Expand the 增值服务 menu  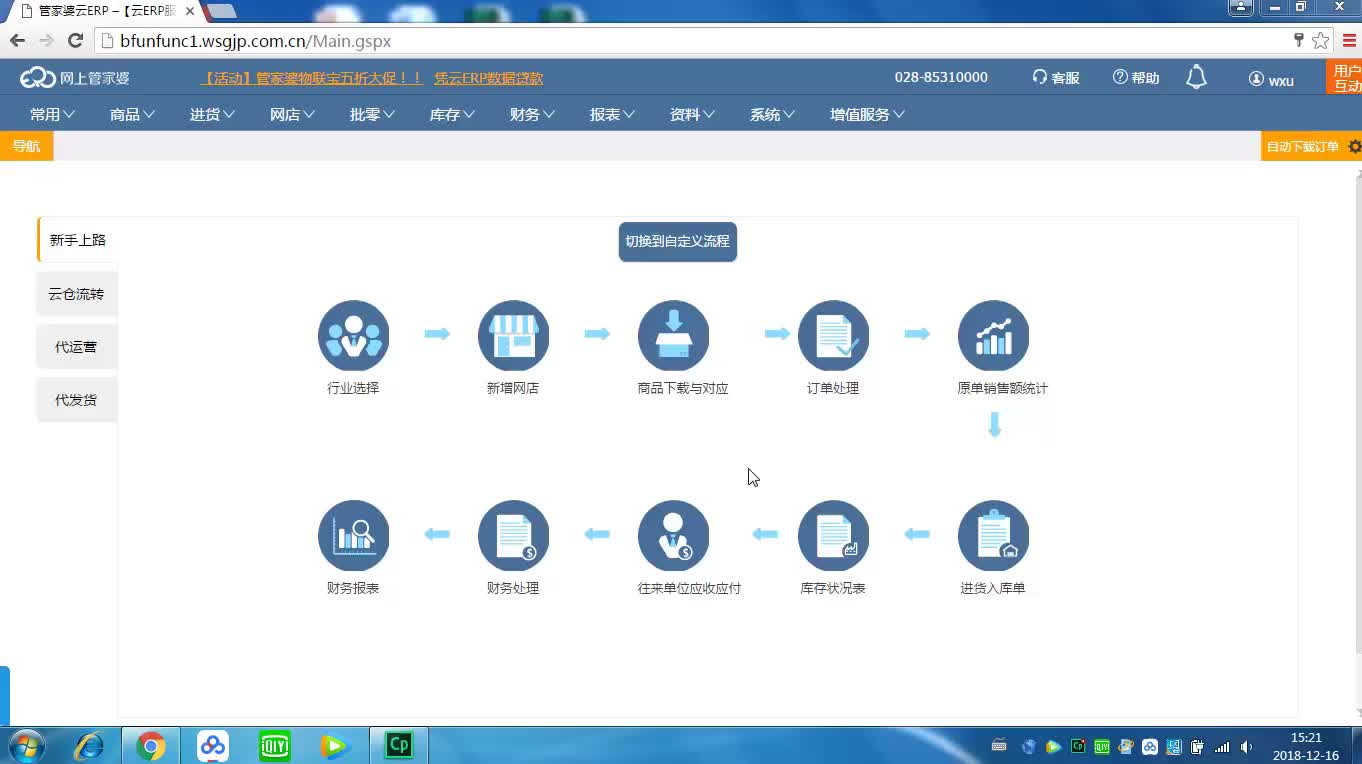click(867, 114)
